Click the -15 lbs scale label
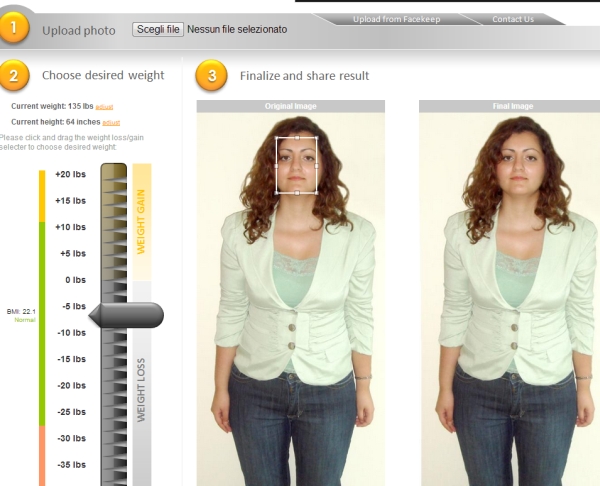This screenshot has width=600, height=486. 72,359
